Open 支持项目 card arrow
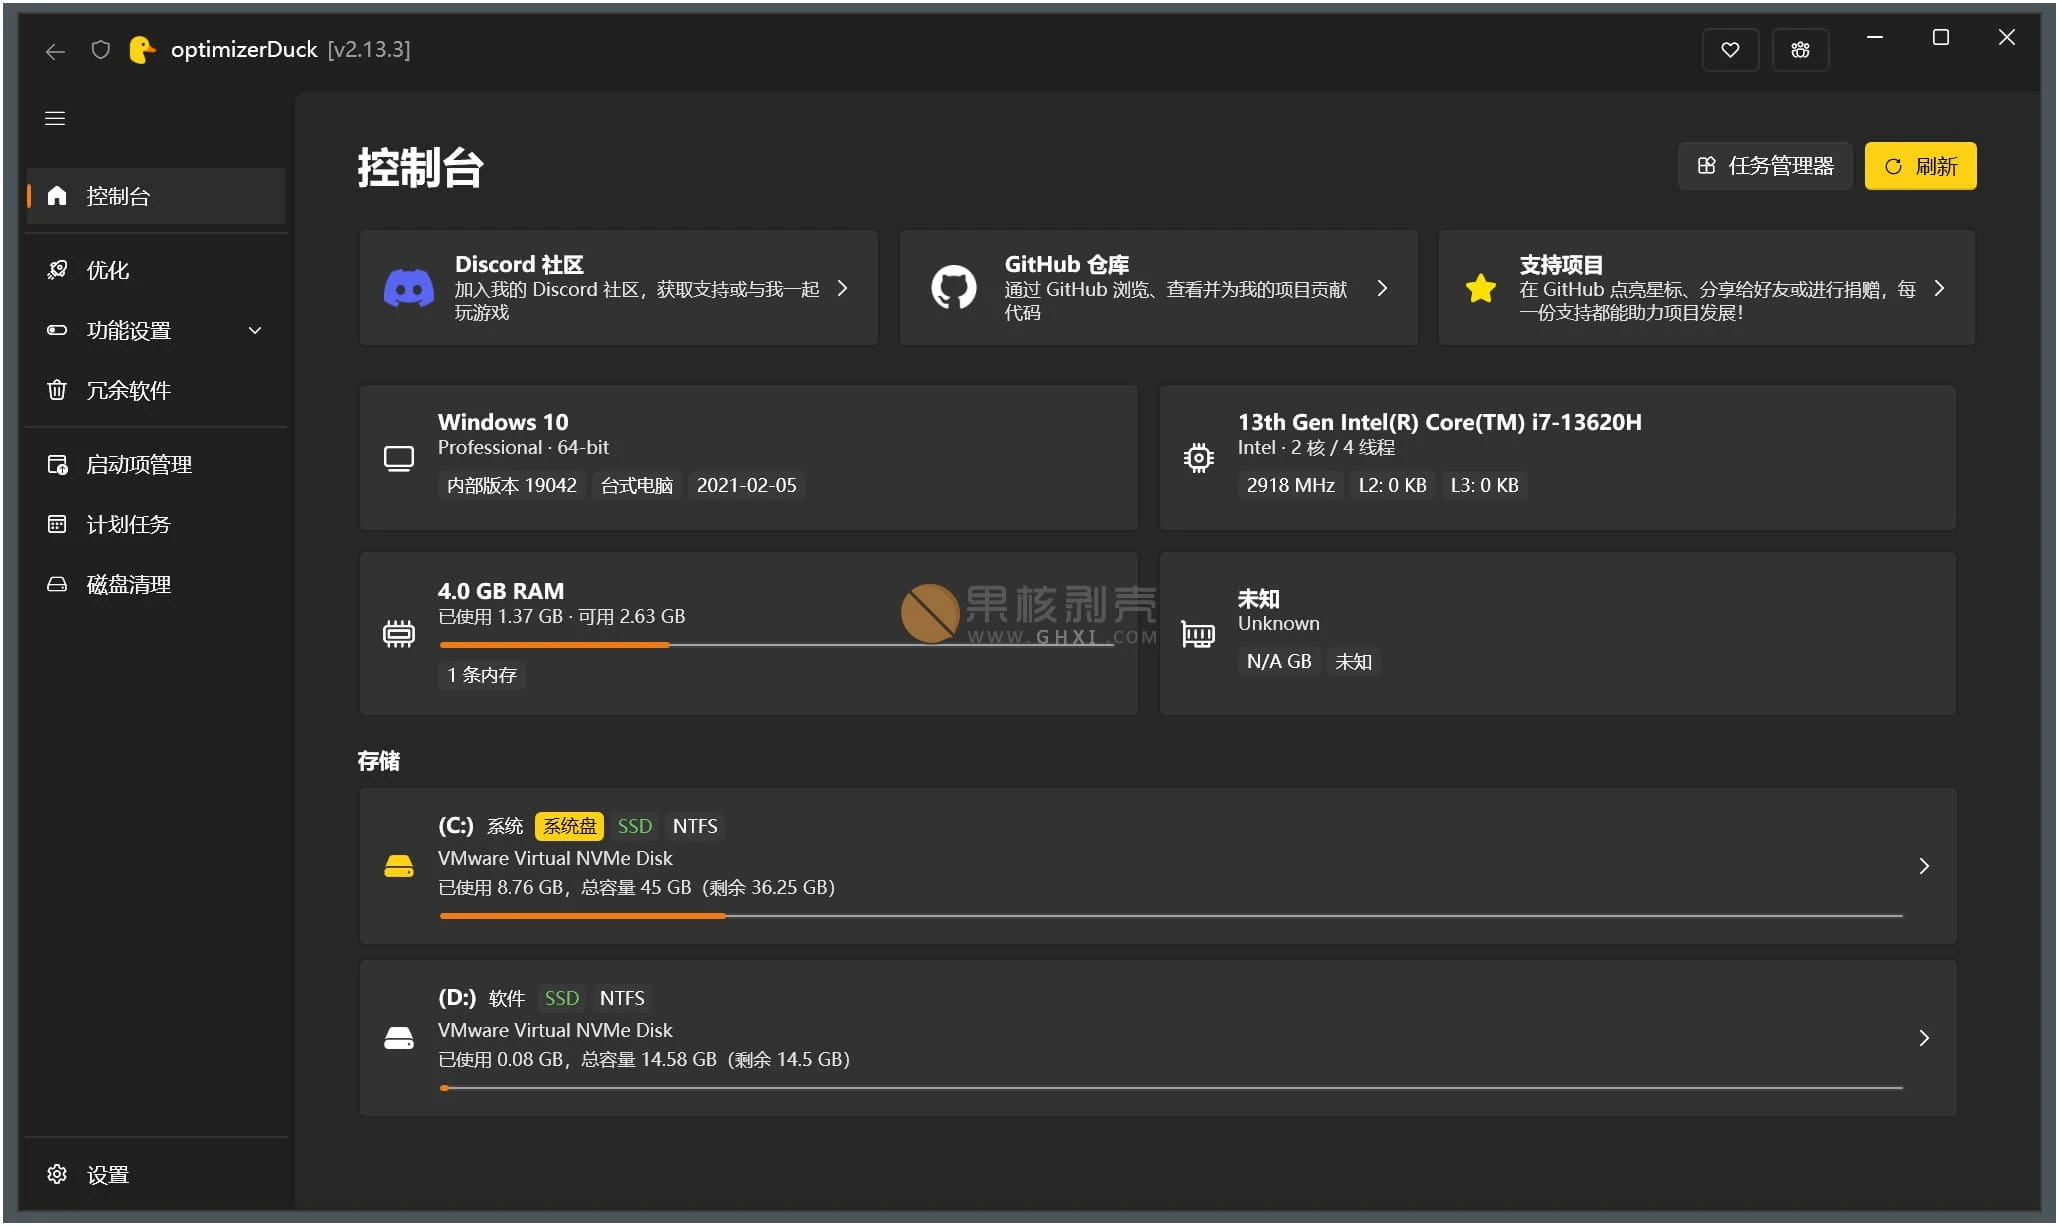This screenshot has height=1226, width=2059. [1939, 288]
